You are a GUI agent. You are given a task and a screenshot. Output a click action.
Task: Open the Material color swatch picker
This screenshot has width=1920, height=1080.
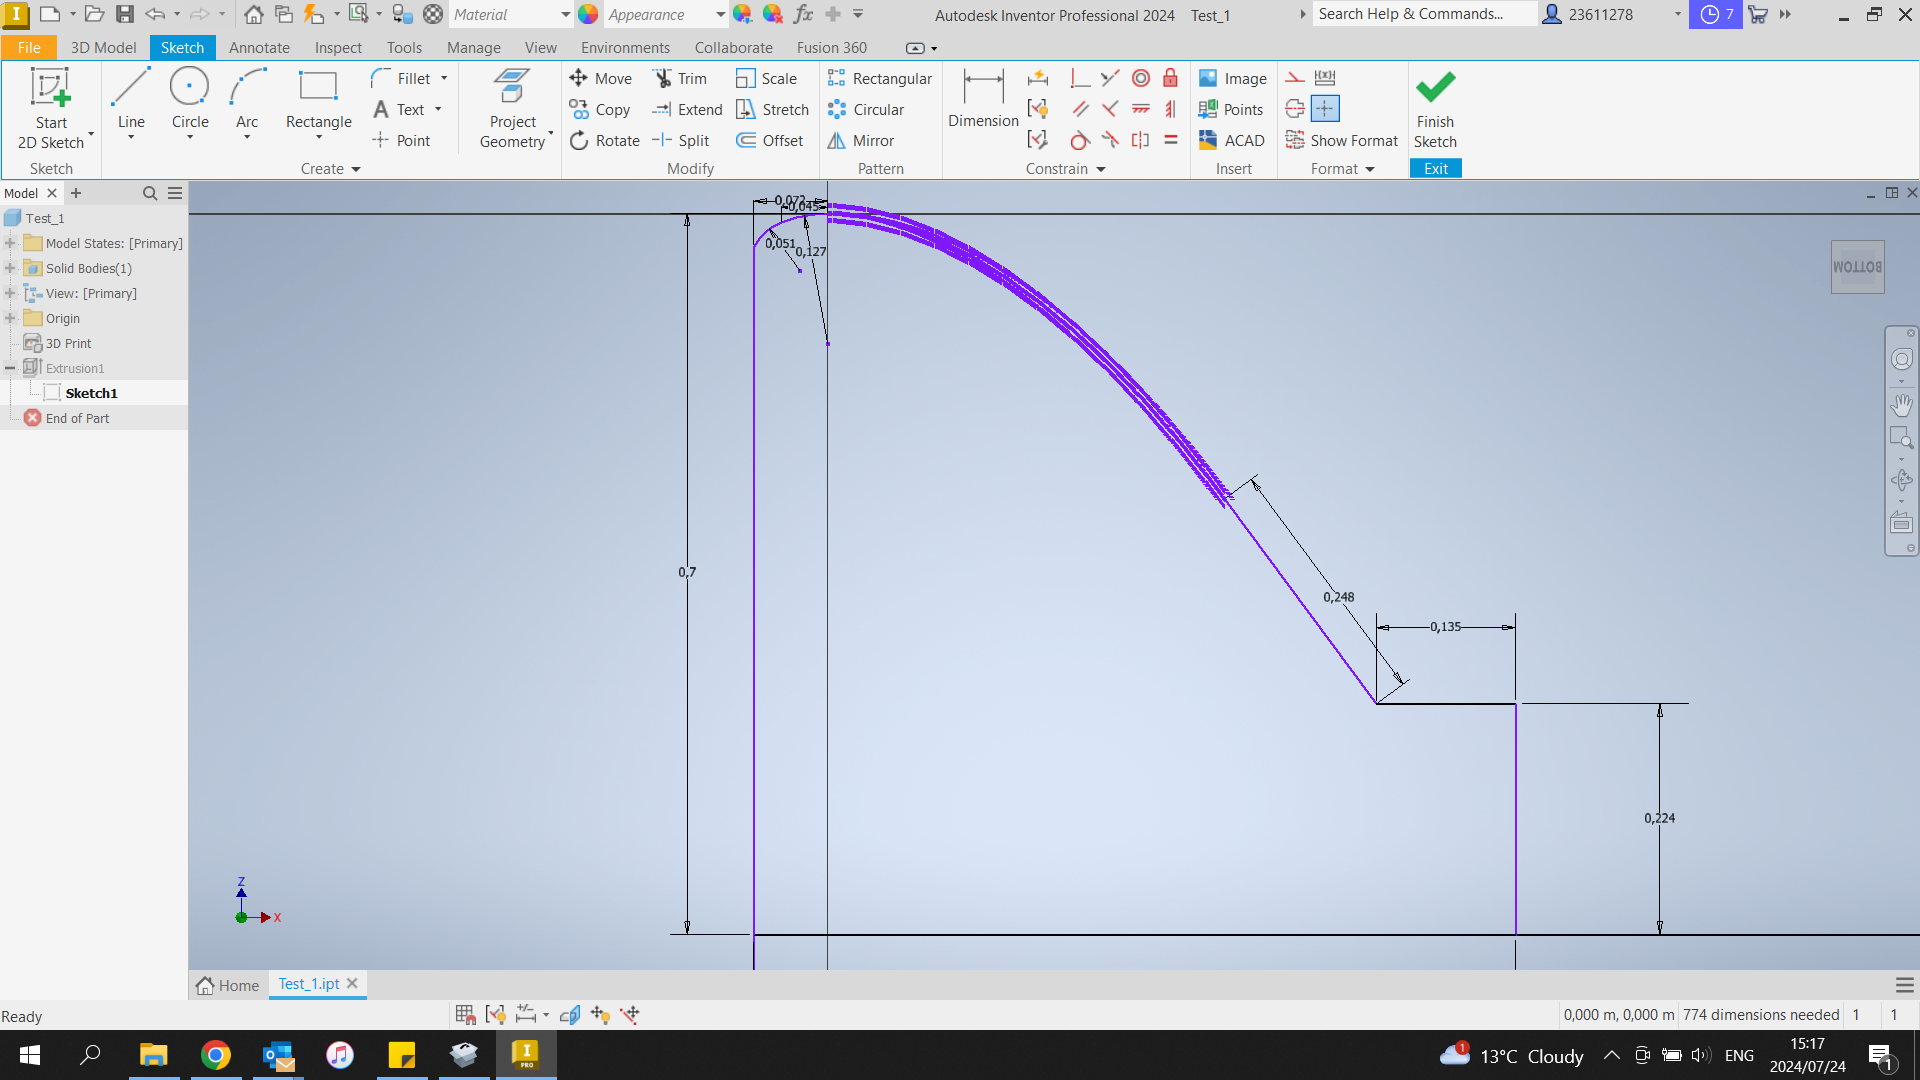coord(587,14)
